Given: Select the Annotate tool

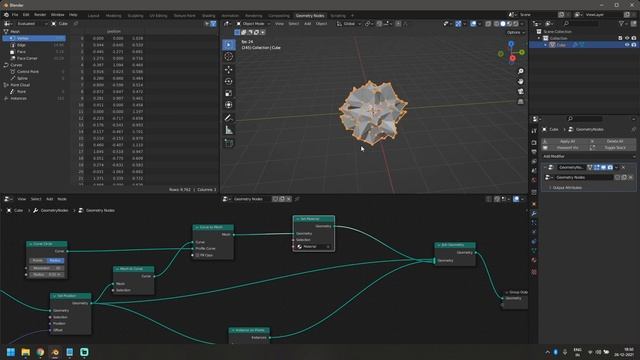Looking at the screenshot, I should pos(229,118).
